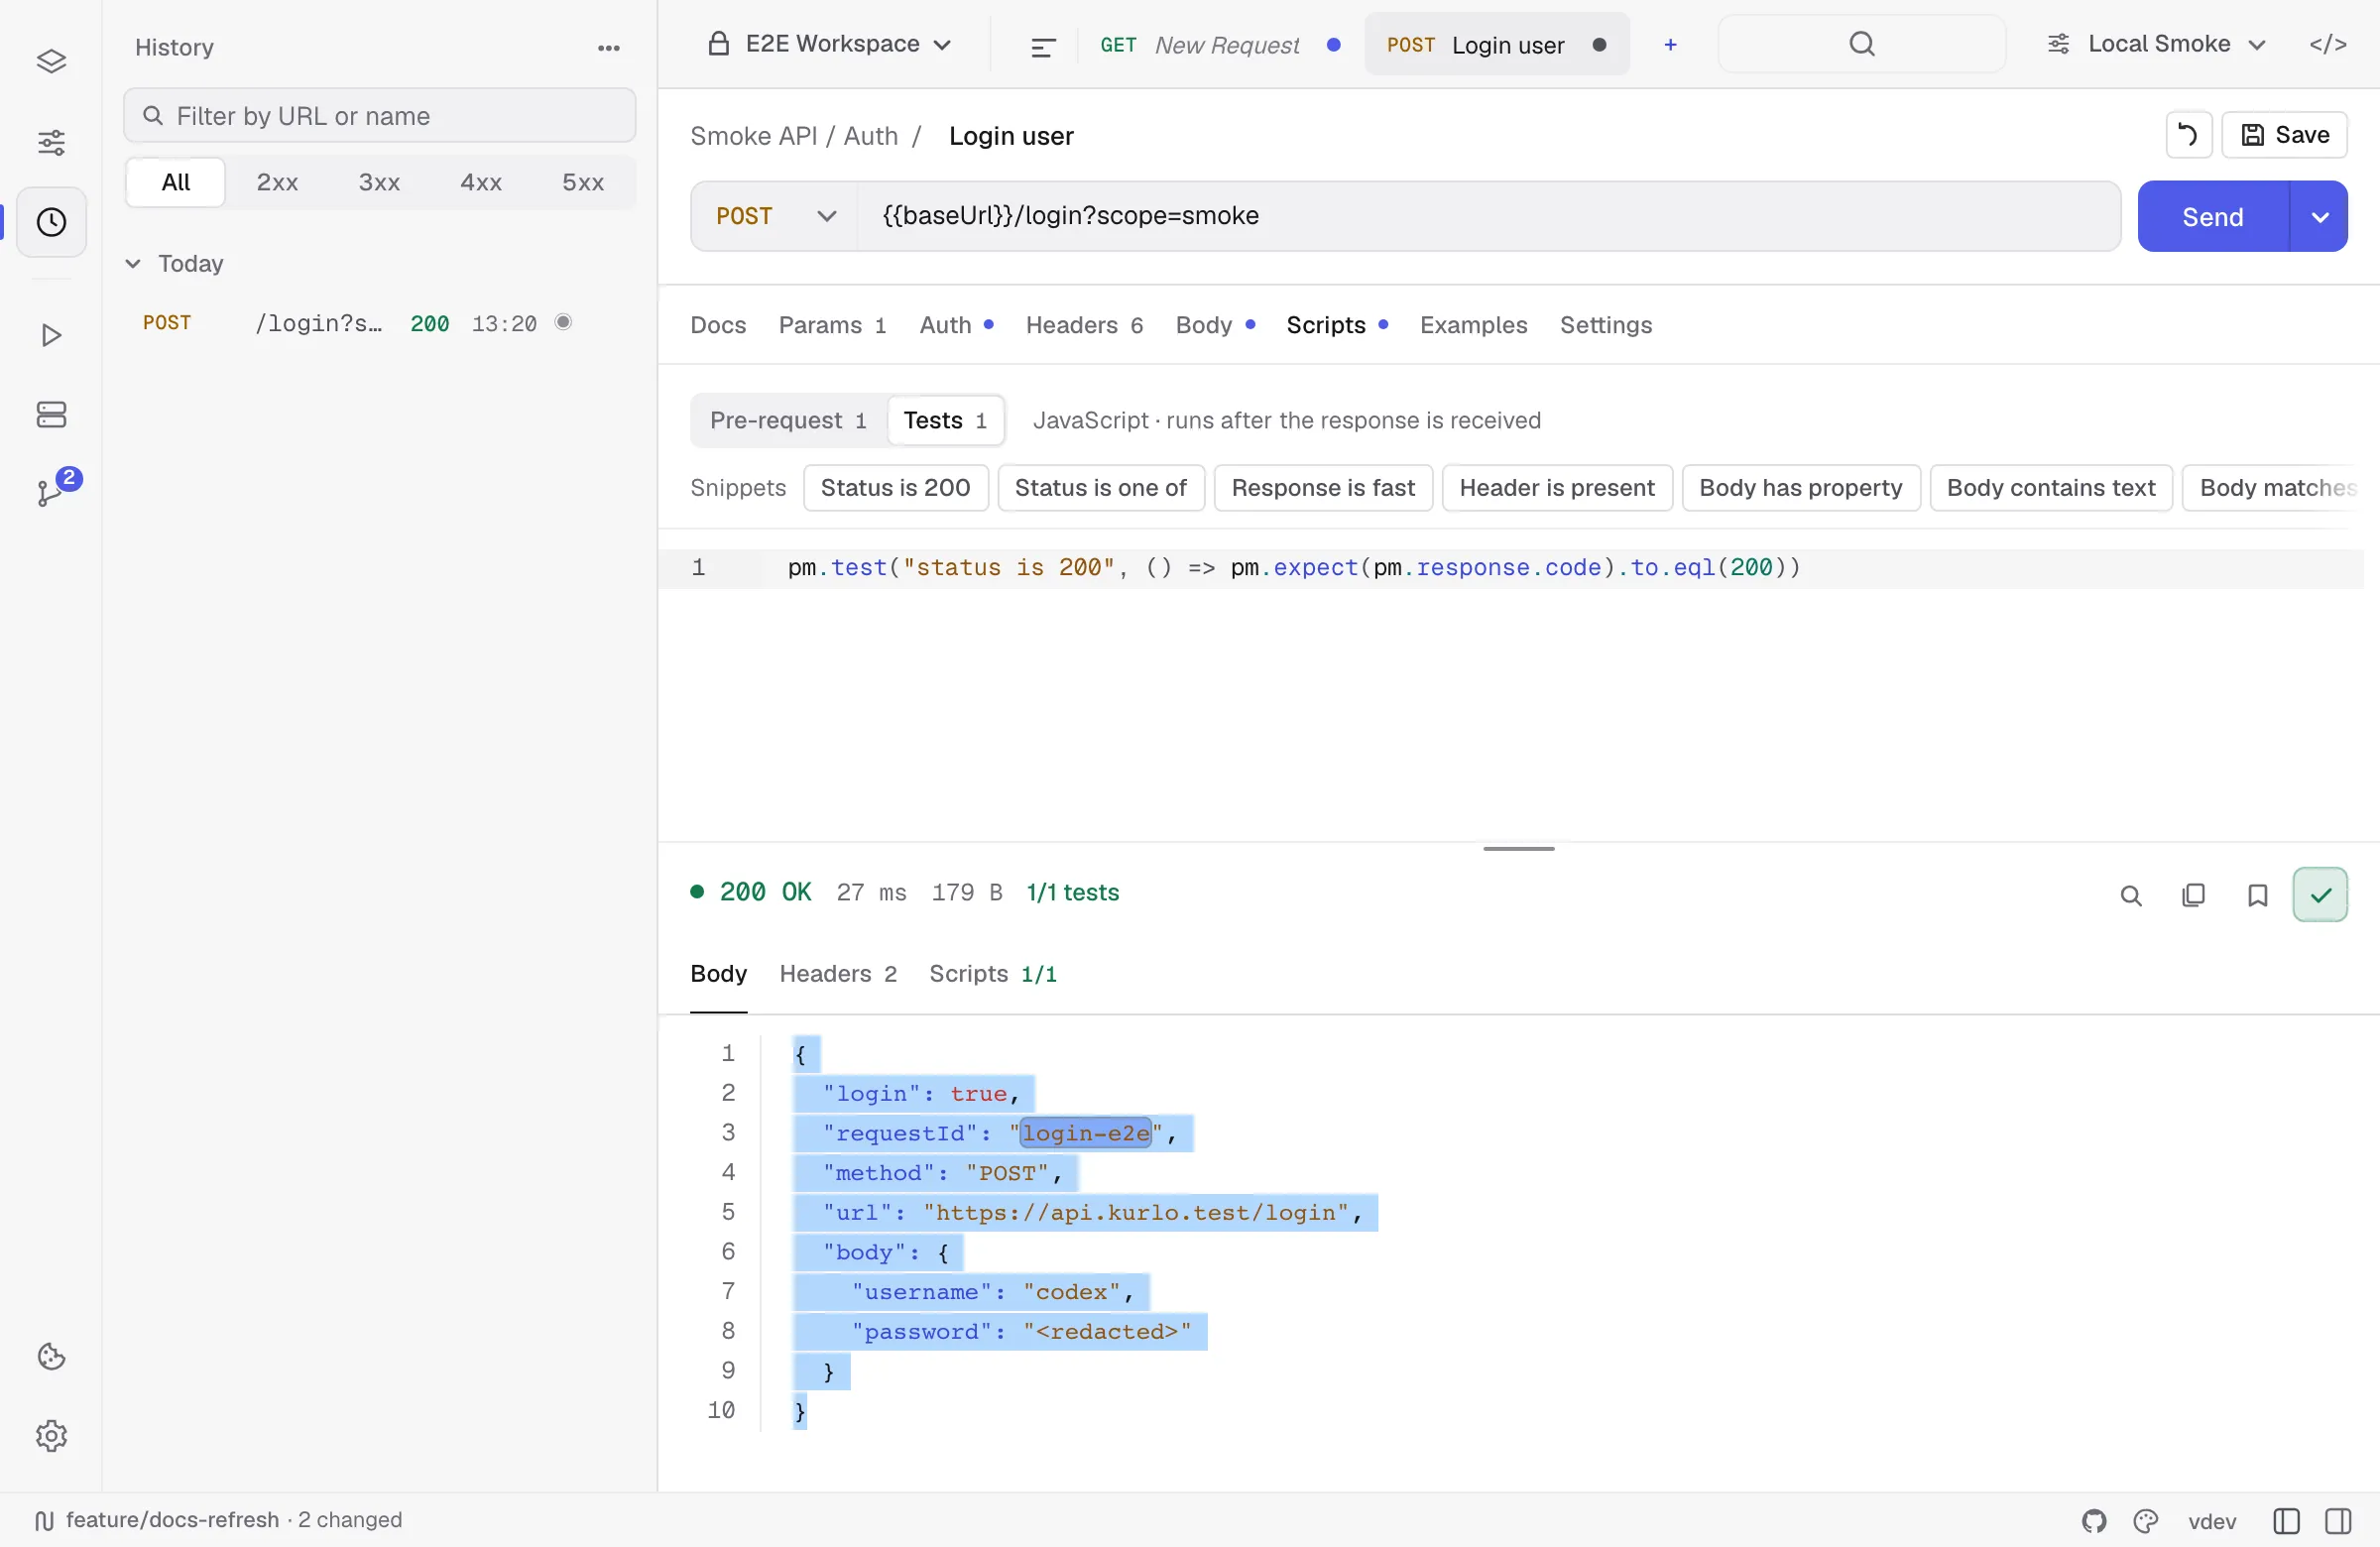Open History panel more options menu
Viewport: 2380px width, 1547px height.
[x=609, y=47]
